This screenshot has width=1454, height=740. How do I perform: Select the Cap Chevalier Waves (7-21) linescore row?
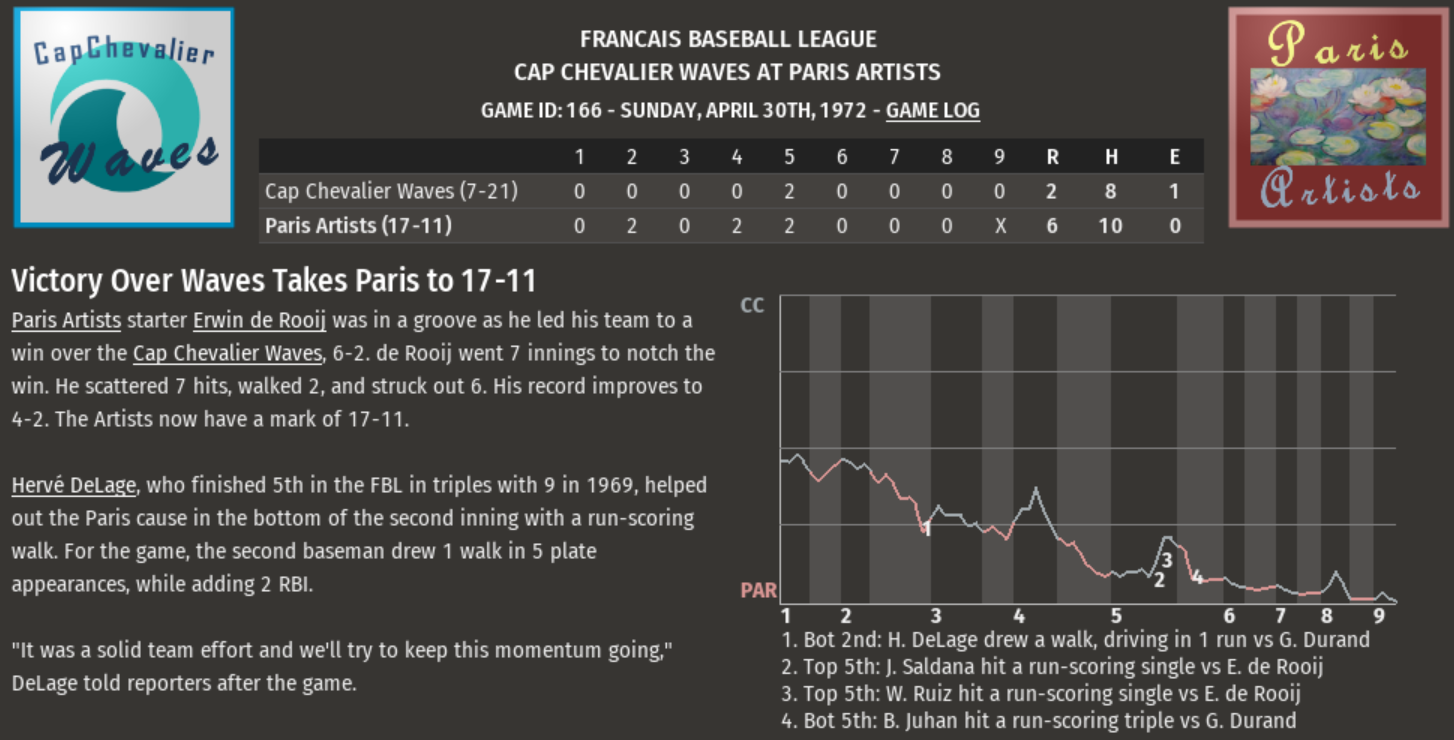[x=390, y=190]
